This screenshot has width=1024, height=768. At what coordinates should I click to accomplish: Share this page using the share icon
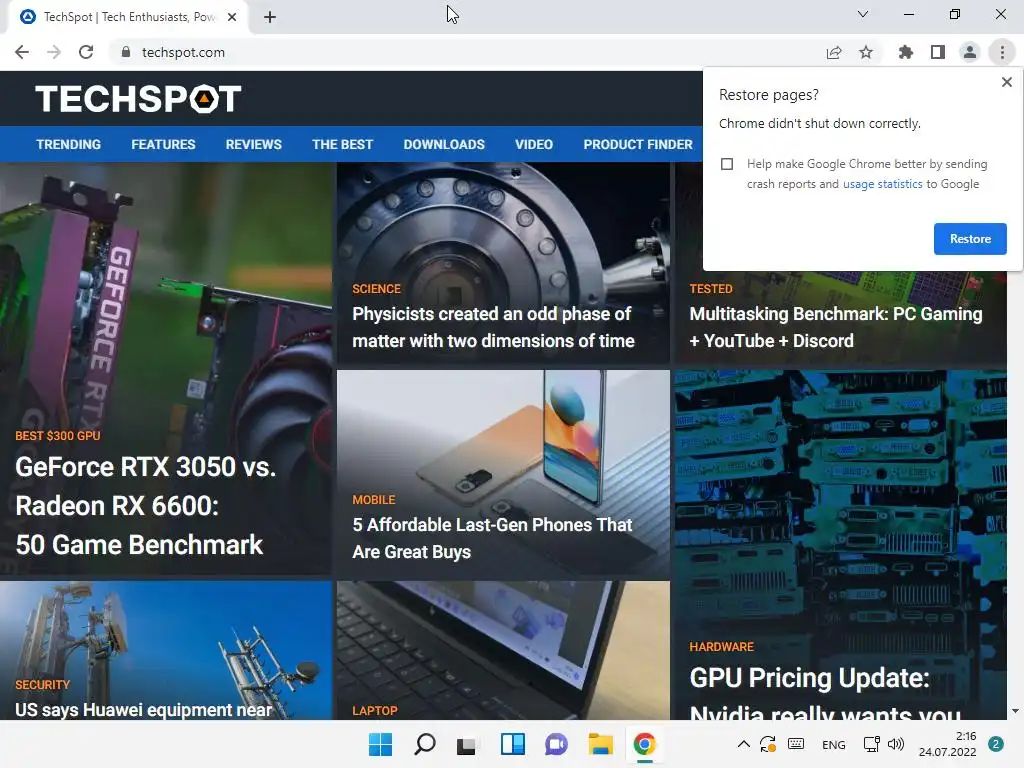834,52
